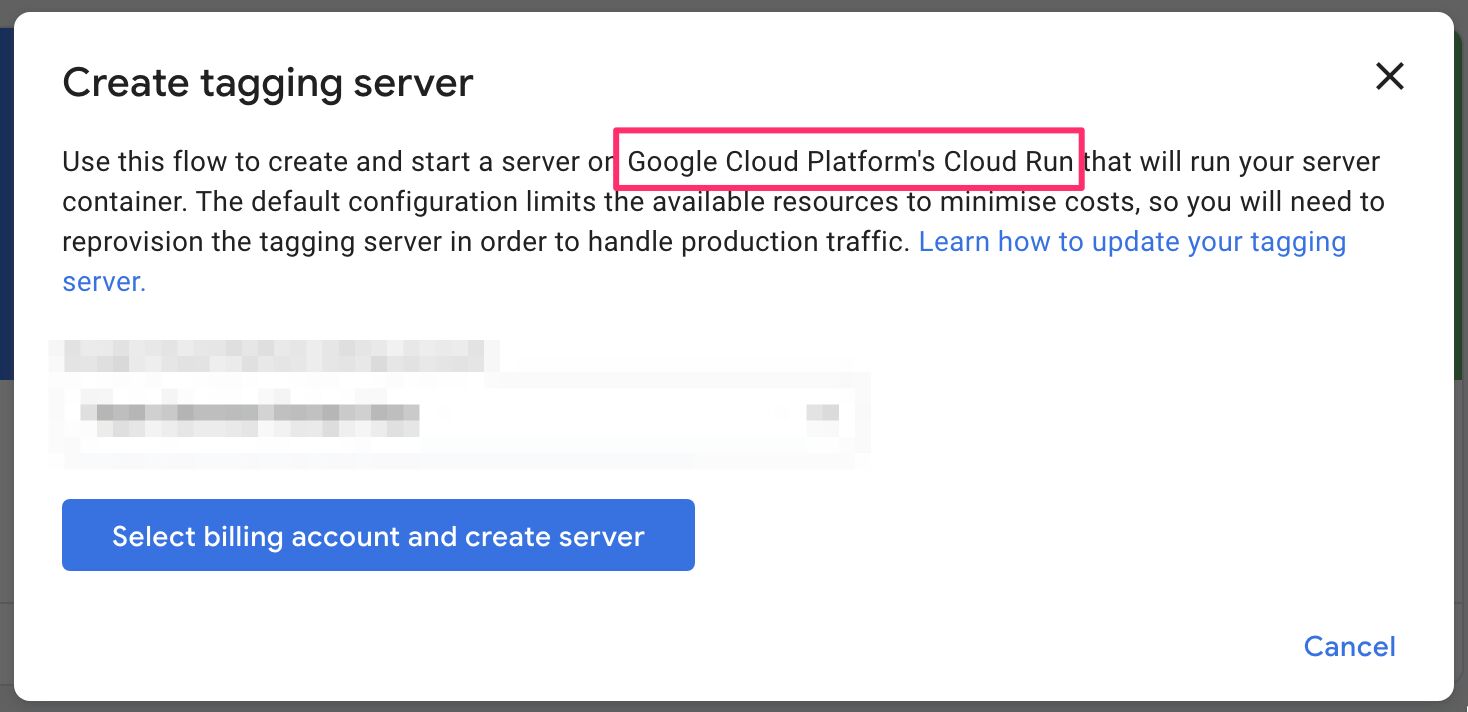Open Learn how to update your tagging server link
Image resolution: width=1468 pixels, height=712 pixels.
(x=1132, y=242)
